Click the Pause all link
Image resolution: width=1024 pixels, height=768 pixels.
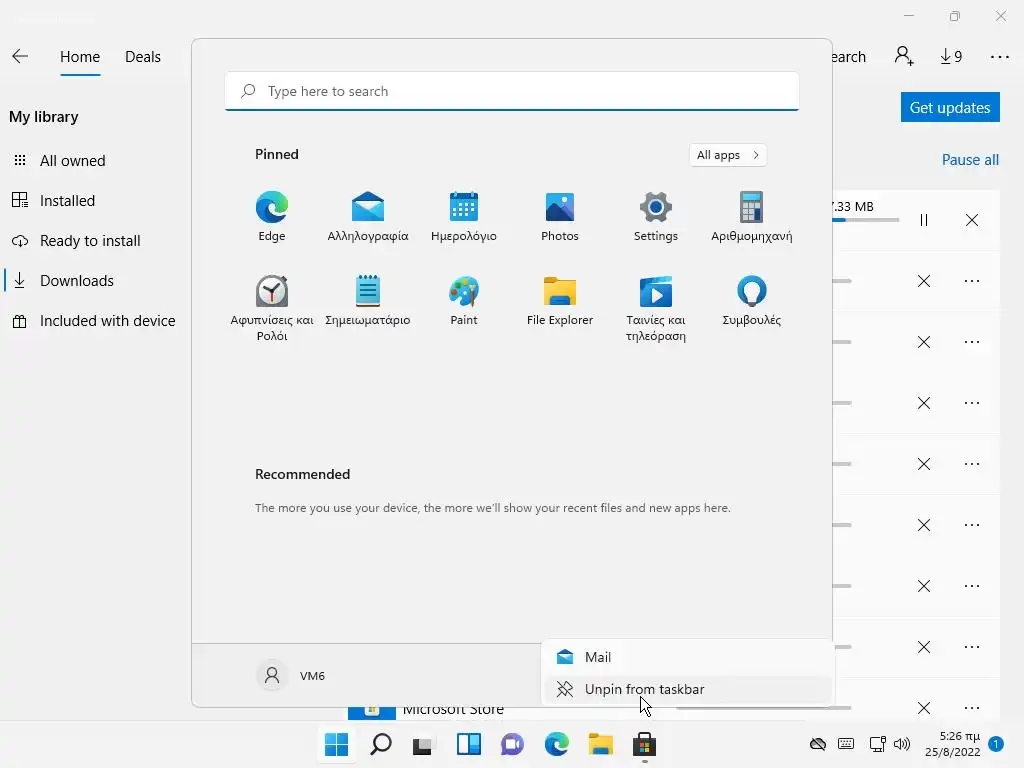[970, 160]
